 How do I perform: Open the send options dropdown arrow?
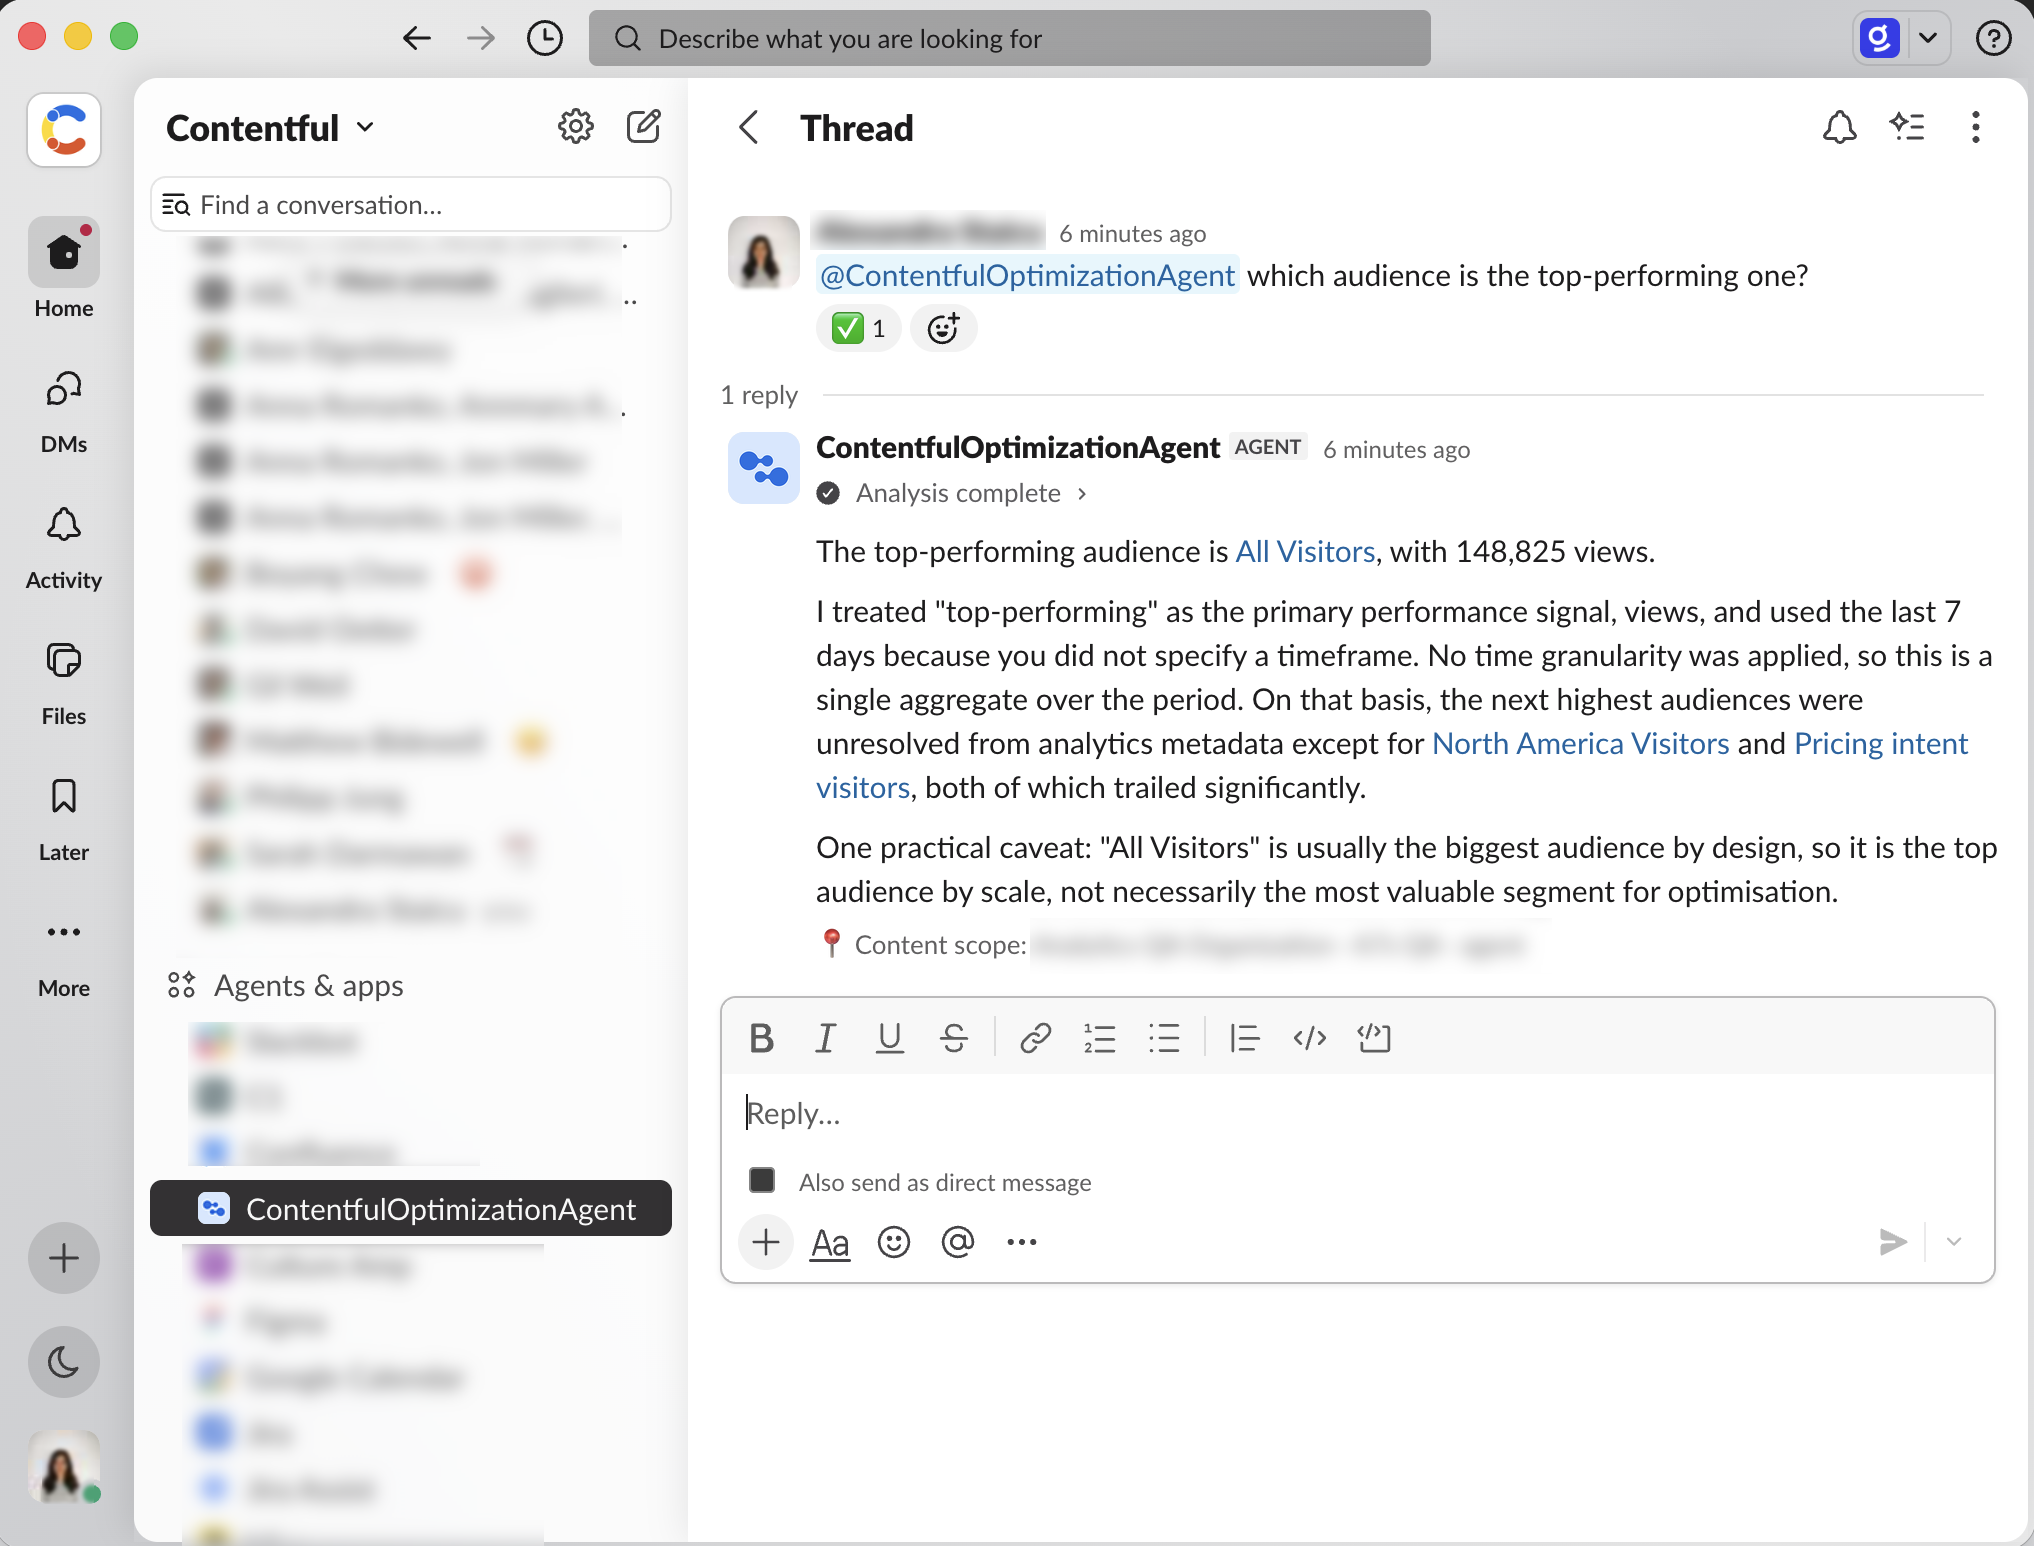[x=1954, y=1242]
